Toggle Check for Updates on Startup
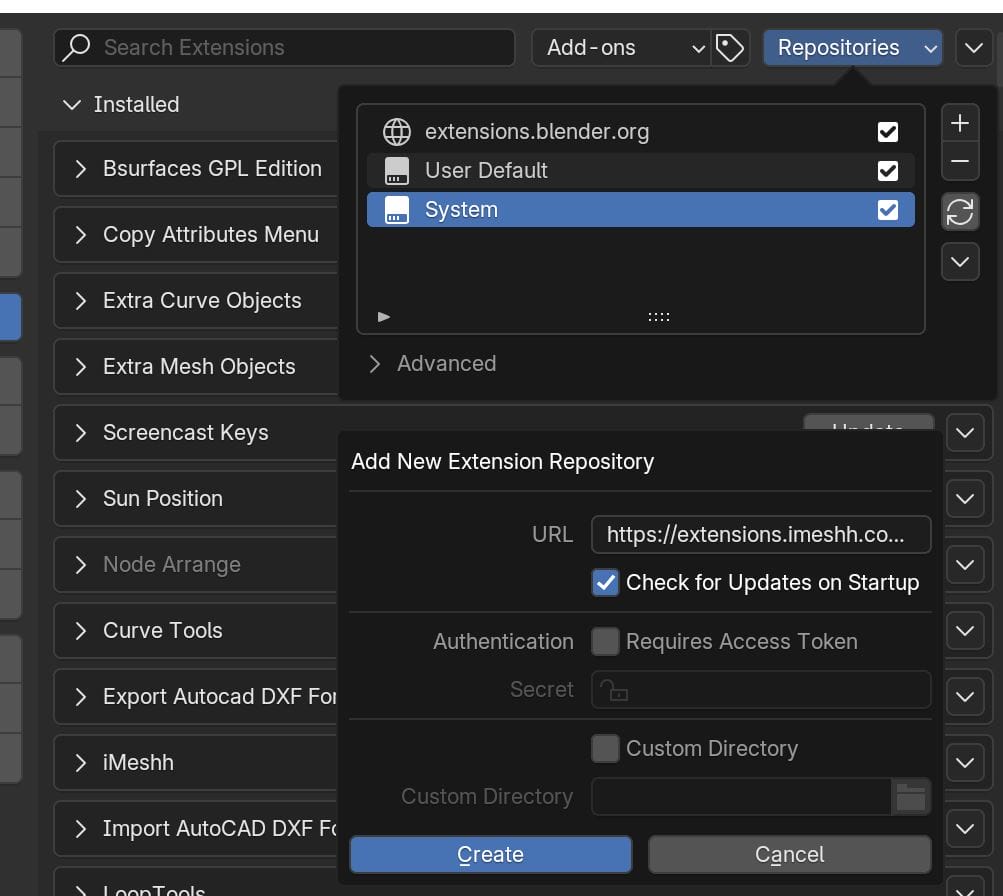1003x896 pixels. pyautogui.click(x=605, y=583)
